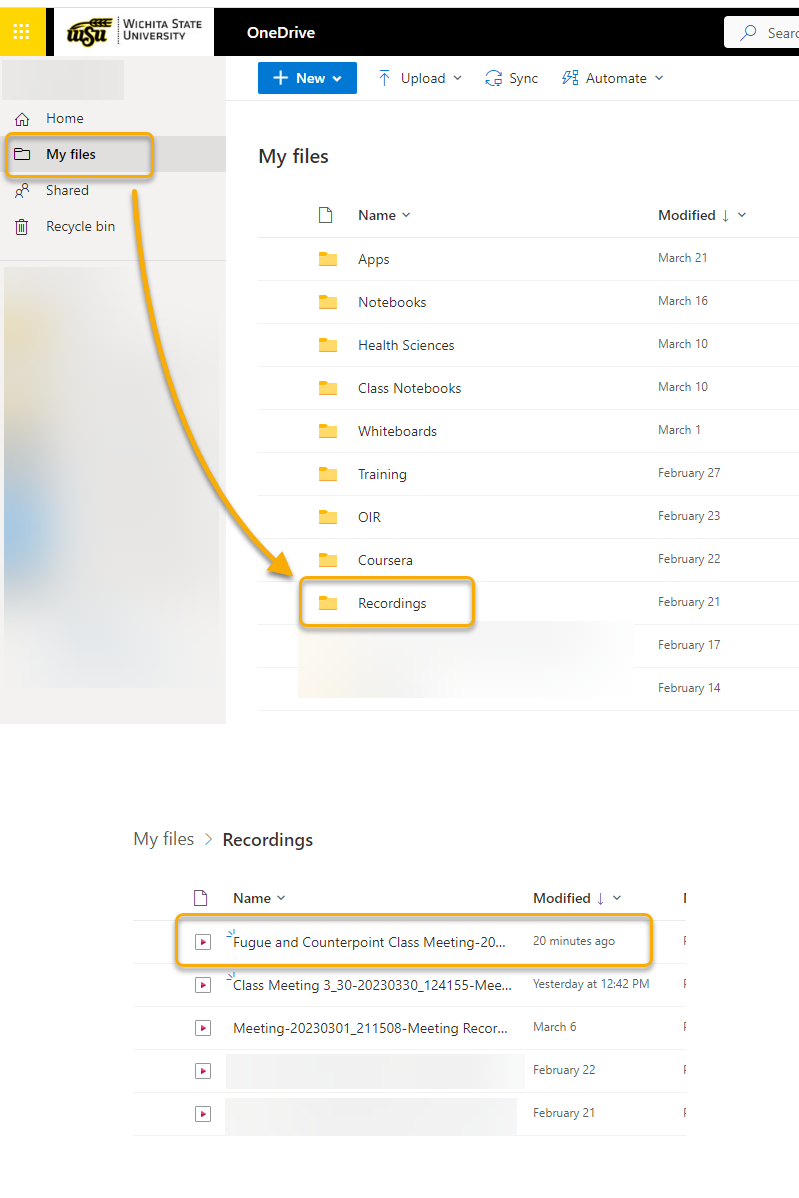The width and height of the screenshot is (799, 1198).
Task: Sort by Modified column in Recordings list
Action: click(x=577, y=898)
